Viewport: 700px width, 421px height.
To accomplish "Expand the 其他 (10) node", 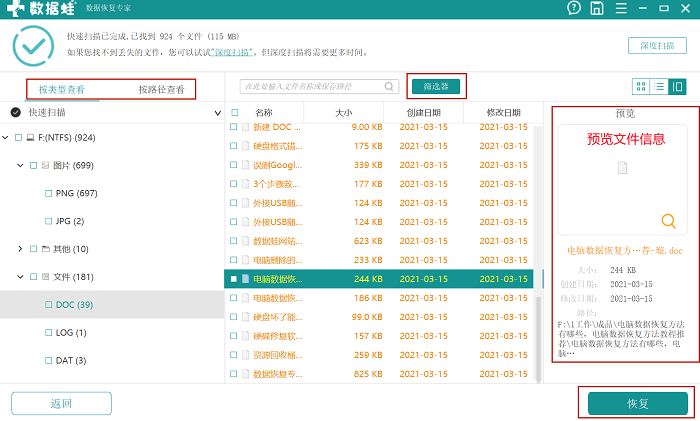I will point(20,249).
